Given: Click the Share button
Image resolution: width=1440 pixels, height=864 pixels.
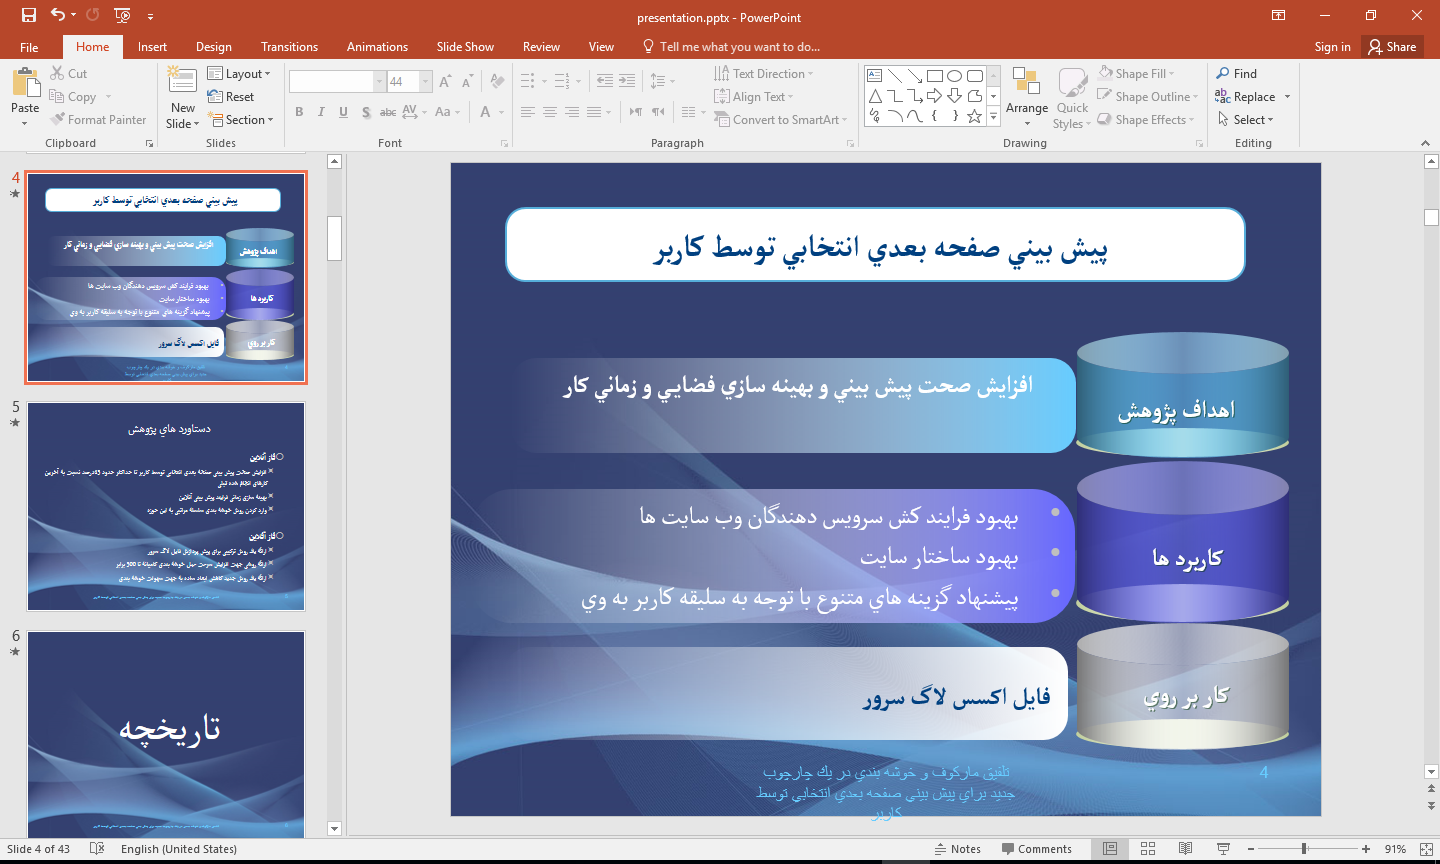Looking at the screenshot, I should [x=1392, y=47].
